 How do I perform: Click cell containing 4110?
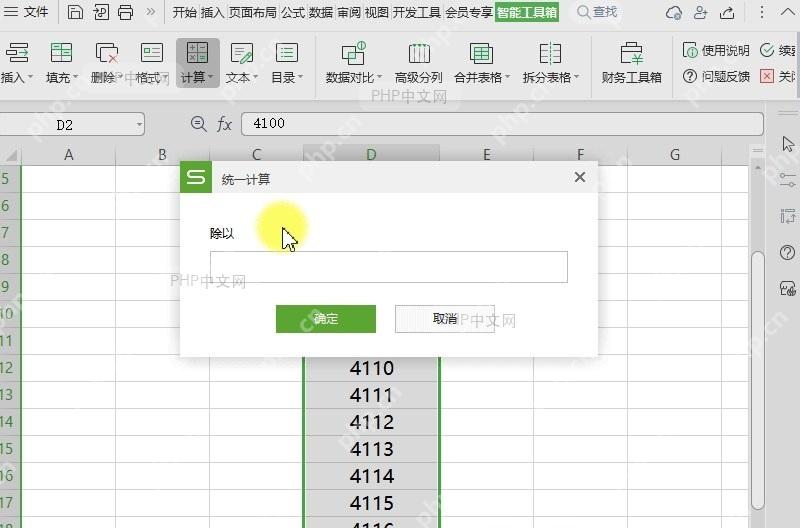point(371,368)
